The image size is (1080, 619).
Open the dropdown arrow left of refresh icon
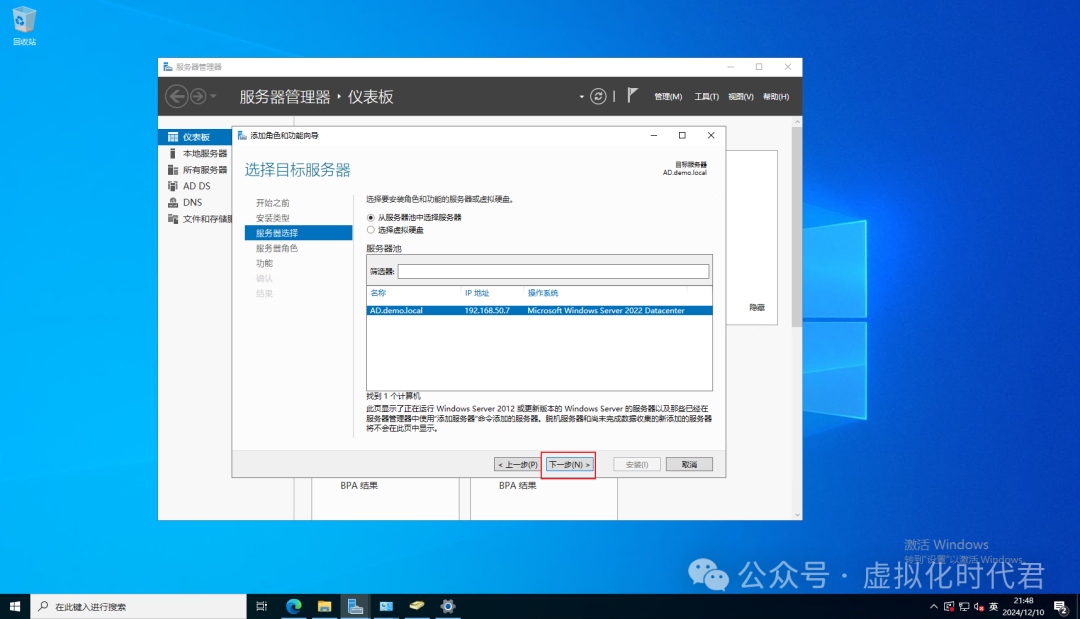tap(581, 97)
